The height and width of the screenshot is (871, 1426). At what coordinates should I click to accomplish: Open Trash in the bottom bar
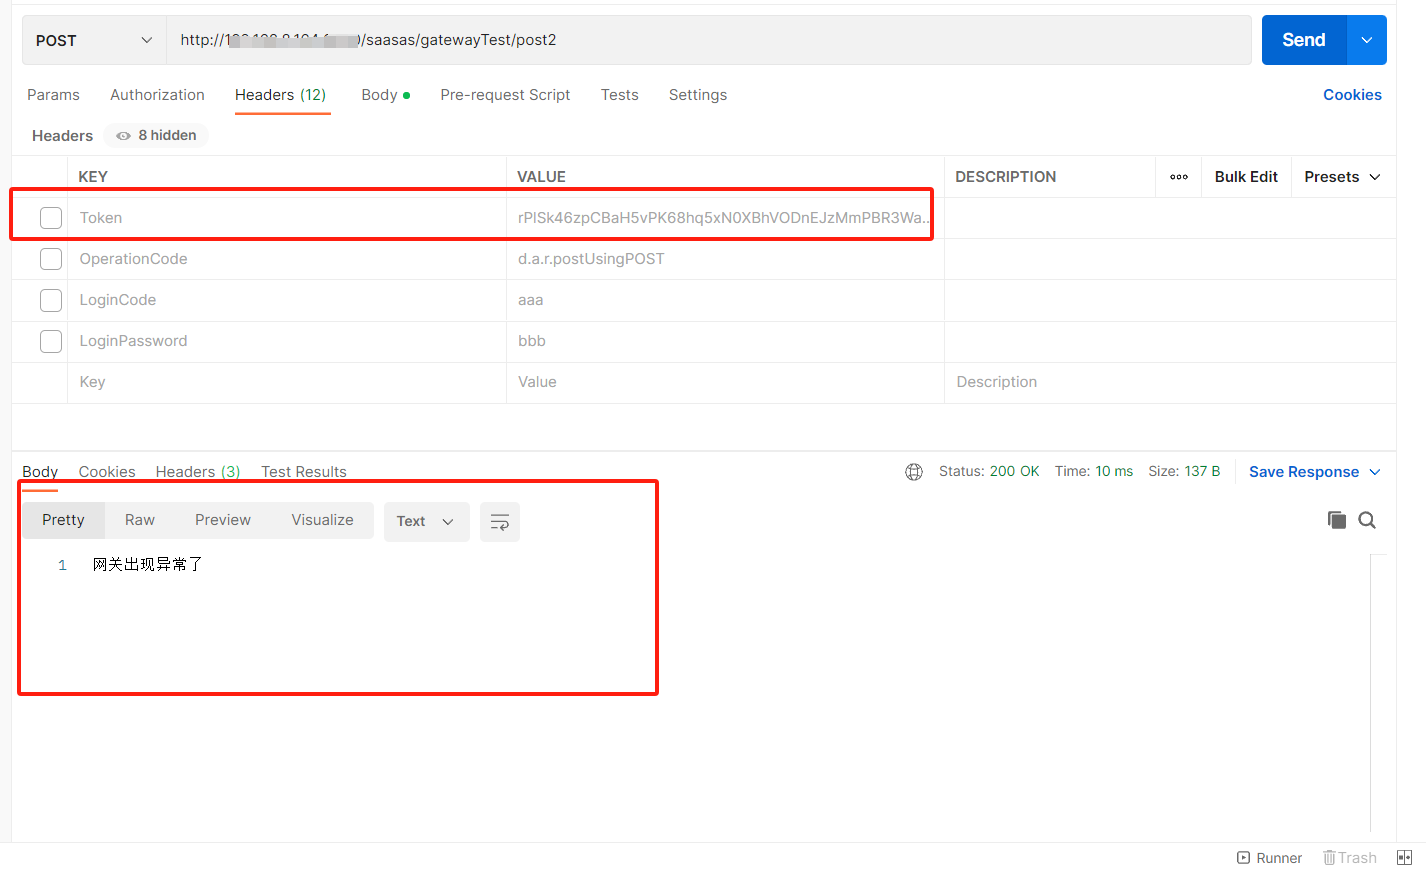[x=1349, y=858]
